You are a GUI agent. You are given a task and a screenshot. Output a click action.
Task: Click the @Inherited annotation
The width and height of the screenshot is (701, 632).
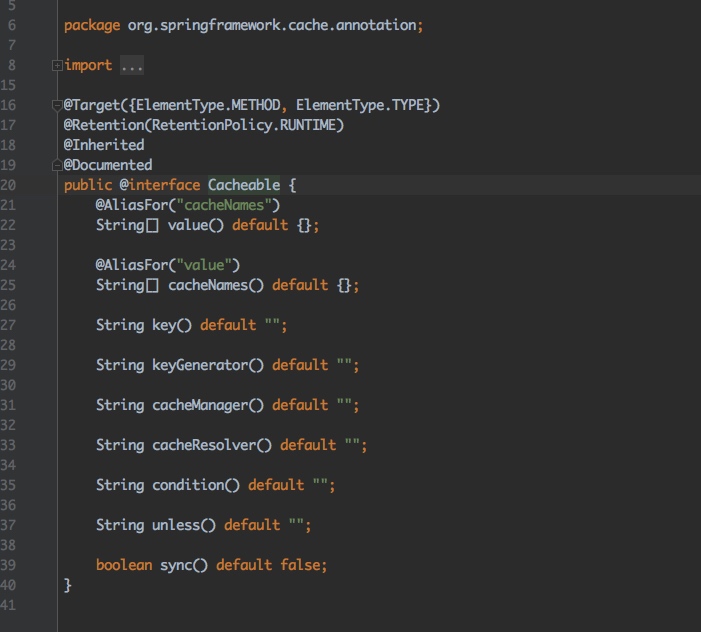coord(104,145)
